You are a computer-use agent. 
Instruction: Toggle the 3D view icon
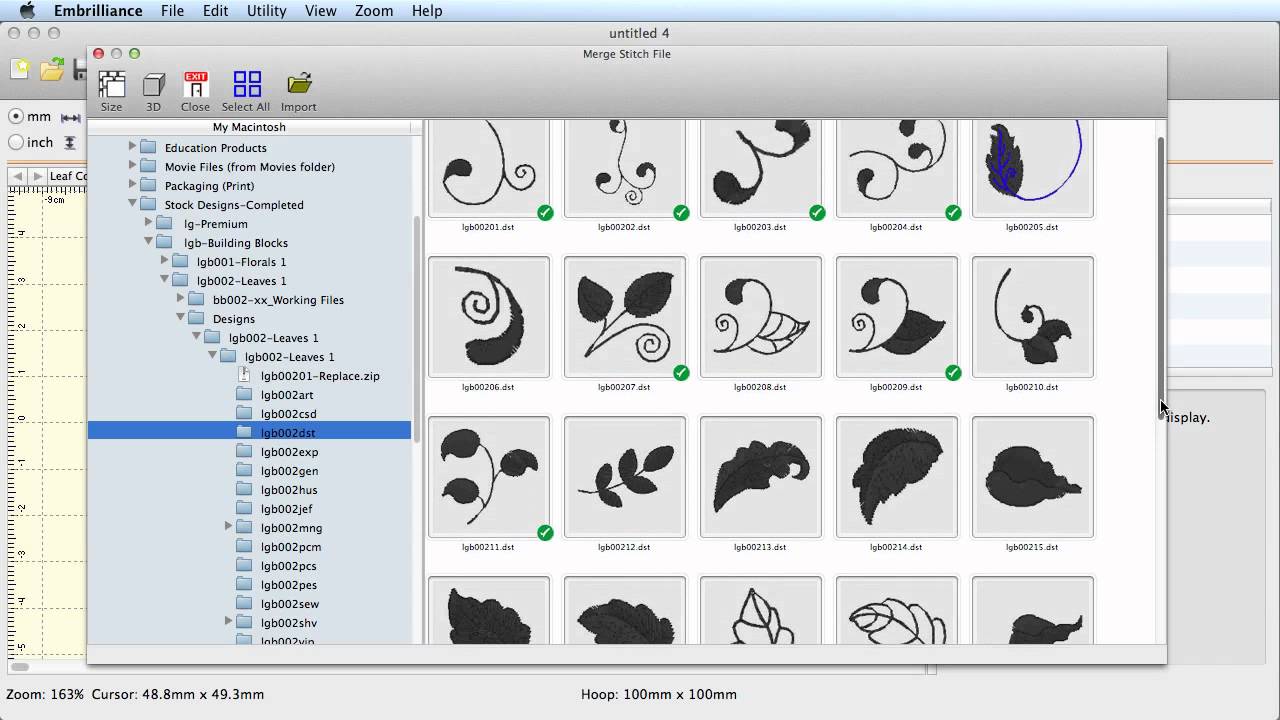tap(153, 85)
